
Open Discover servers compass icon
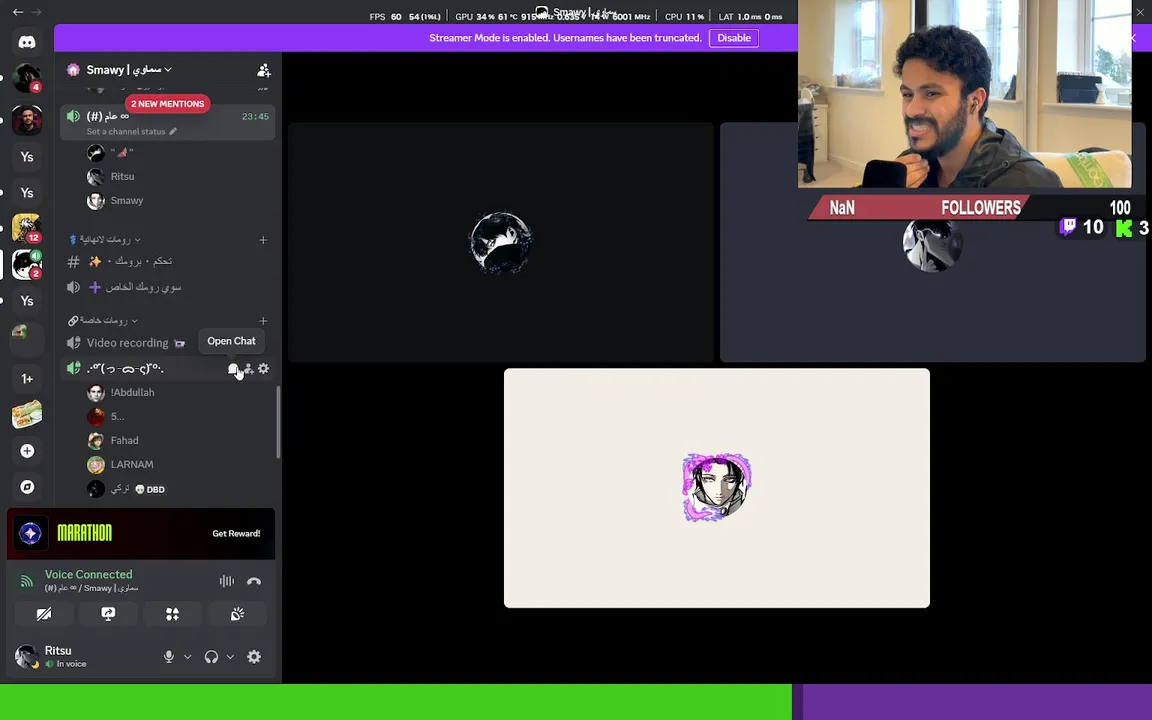click(26, 486)
